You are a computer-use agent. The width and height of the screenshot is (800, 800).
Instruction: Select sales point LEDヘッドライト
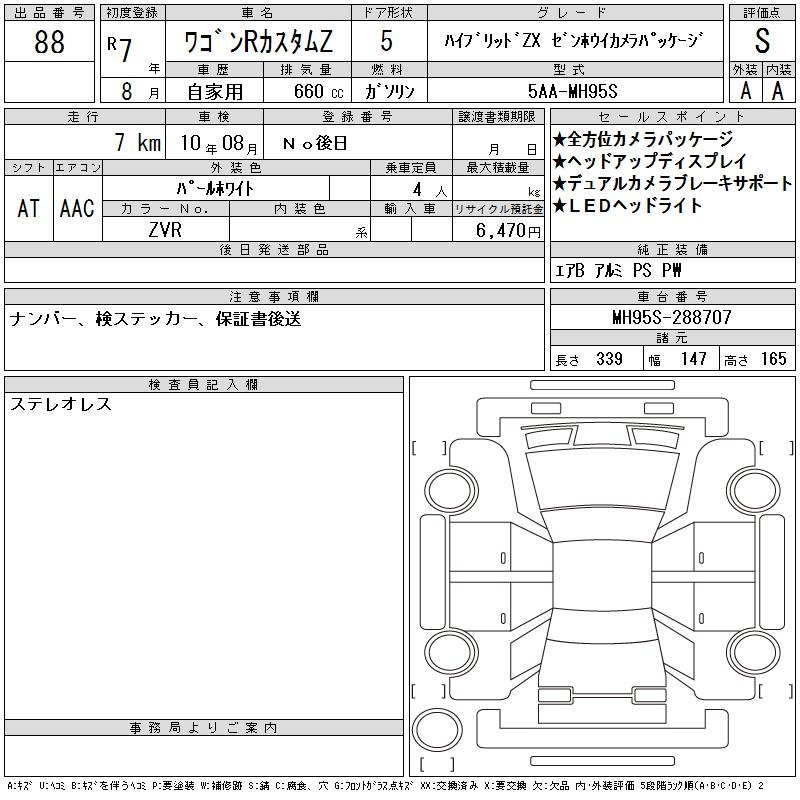tap(628, 205)
